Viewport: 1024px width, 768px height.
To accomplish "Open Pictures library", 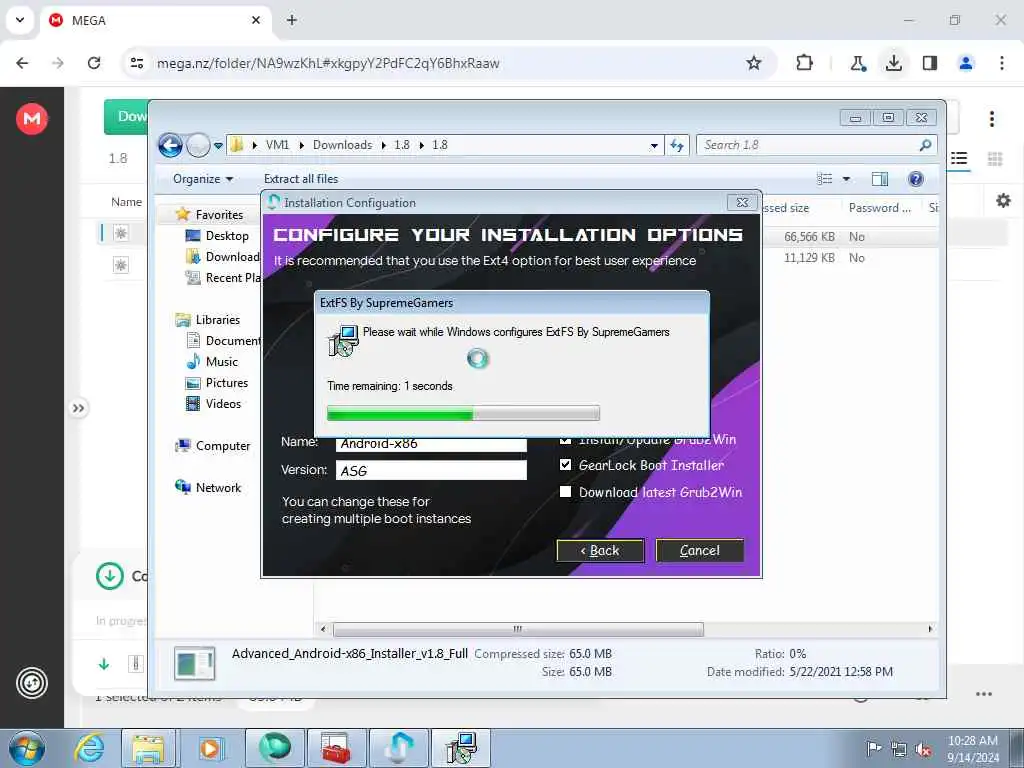I will tap(217, 383).
